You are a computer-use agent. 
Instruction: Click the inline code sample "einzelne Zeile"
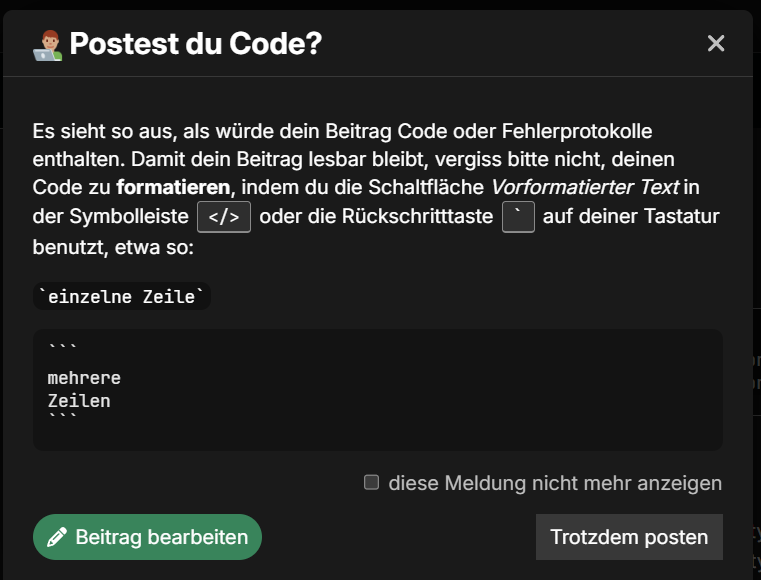122,296
